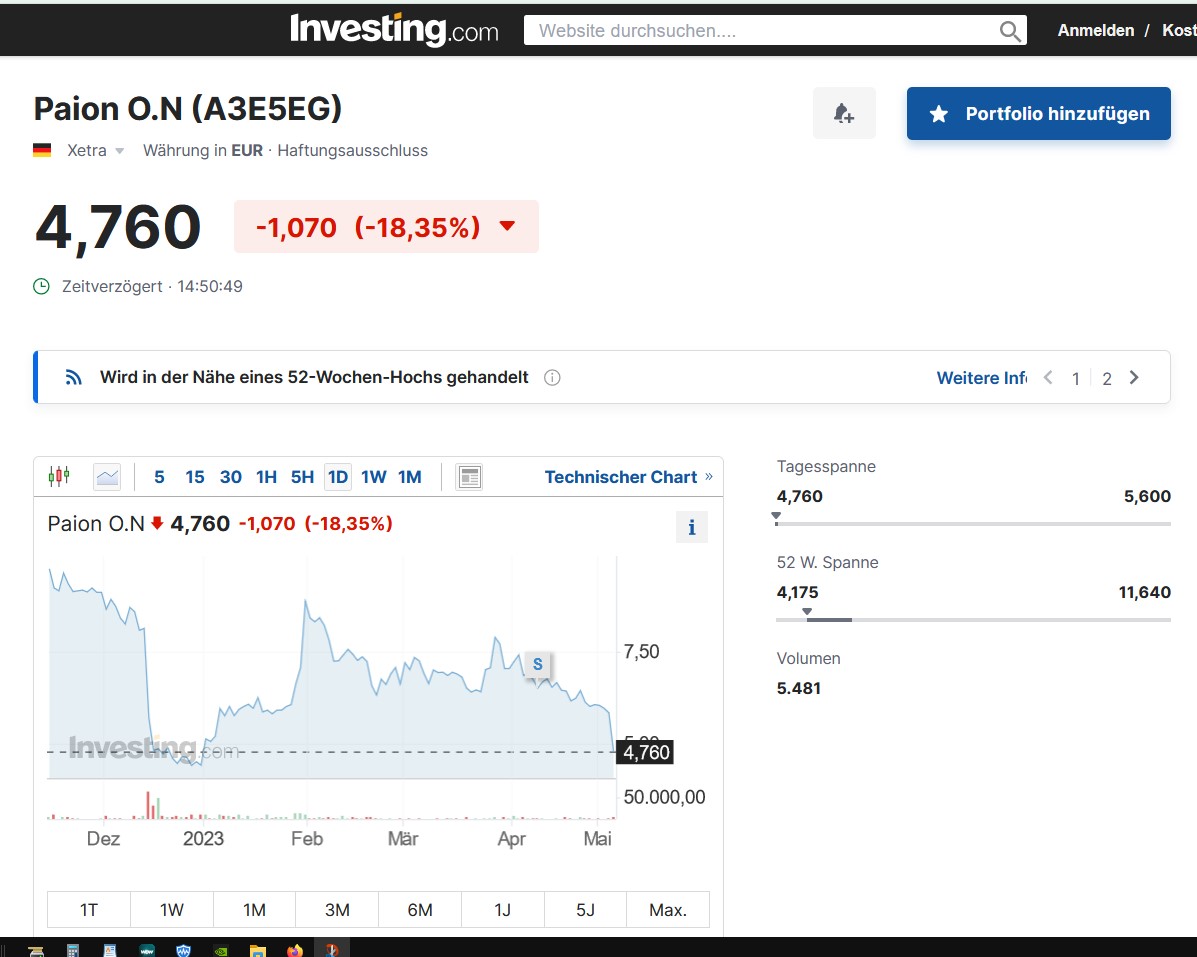Set chart interval to 1W
Screen dimensions: 1197x957
373,477
